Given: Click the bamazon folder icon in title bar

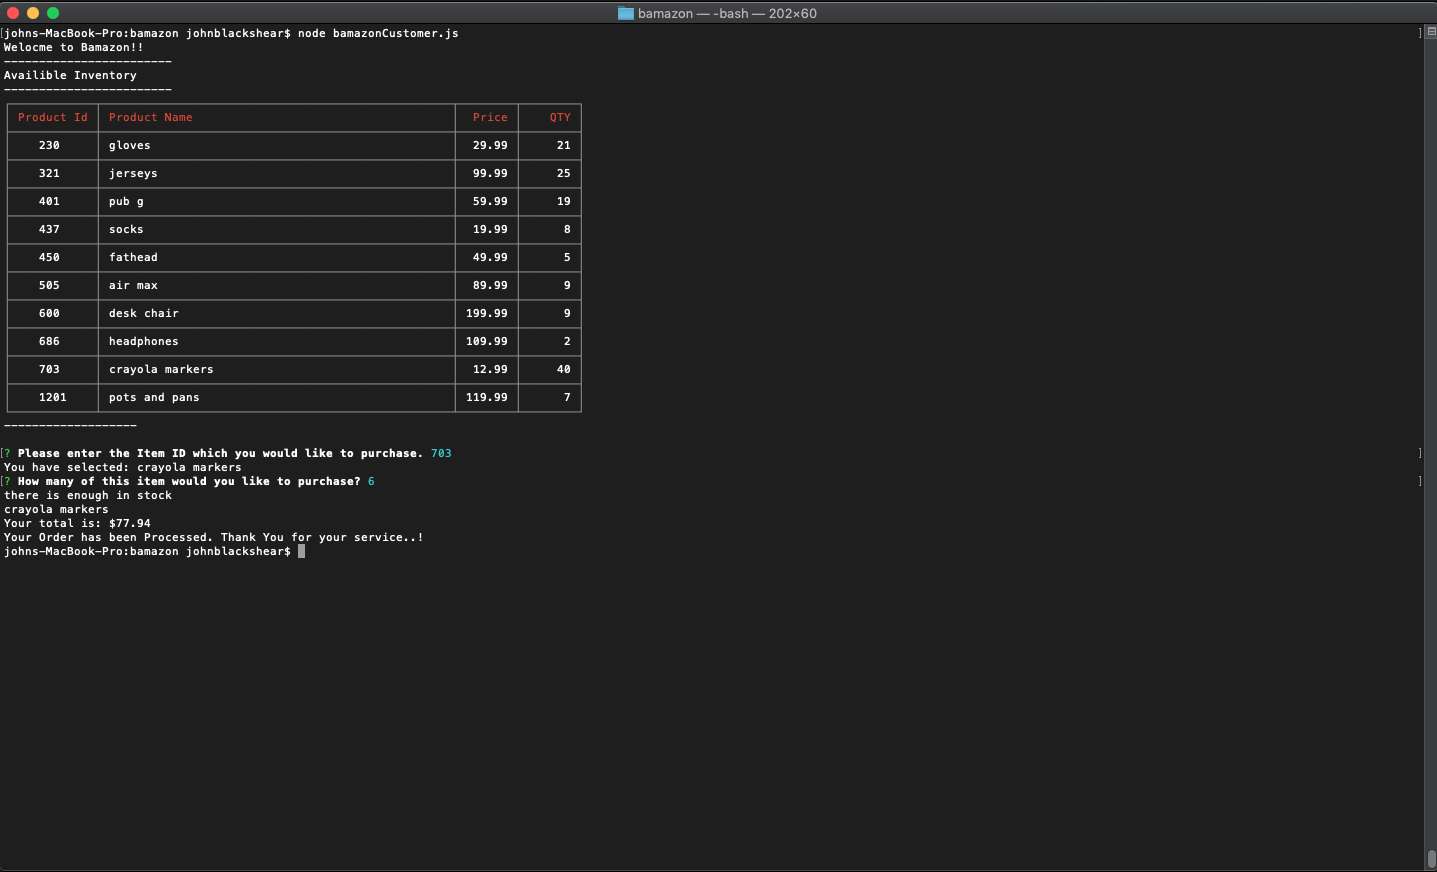Looking at the screenshot, I should tap(626, 13).
